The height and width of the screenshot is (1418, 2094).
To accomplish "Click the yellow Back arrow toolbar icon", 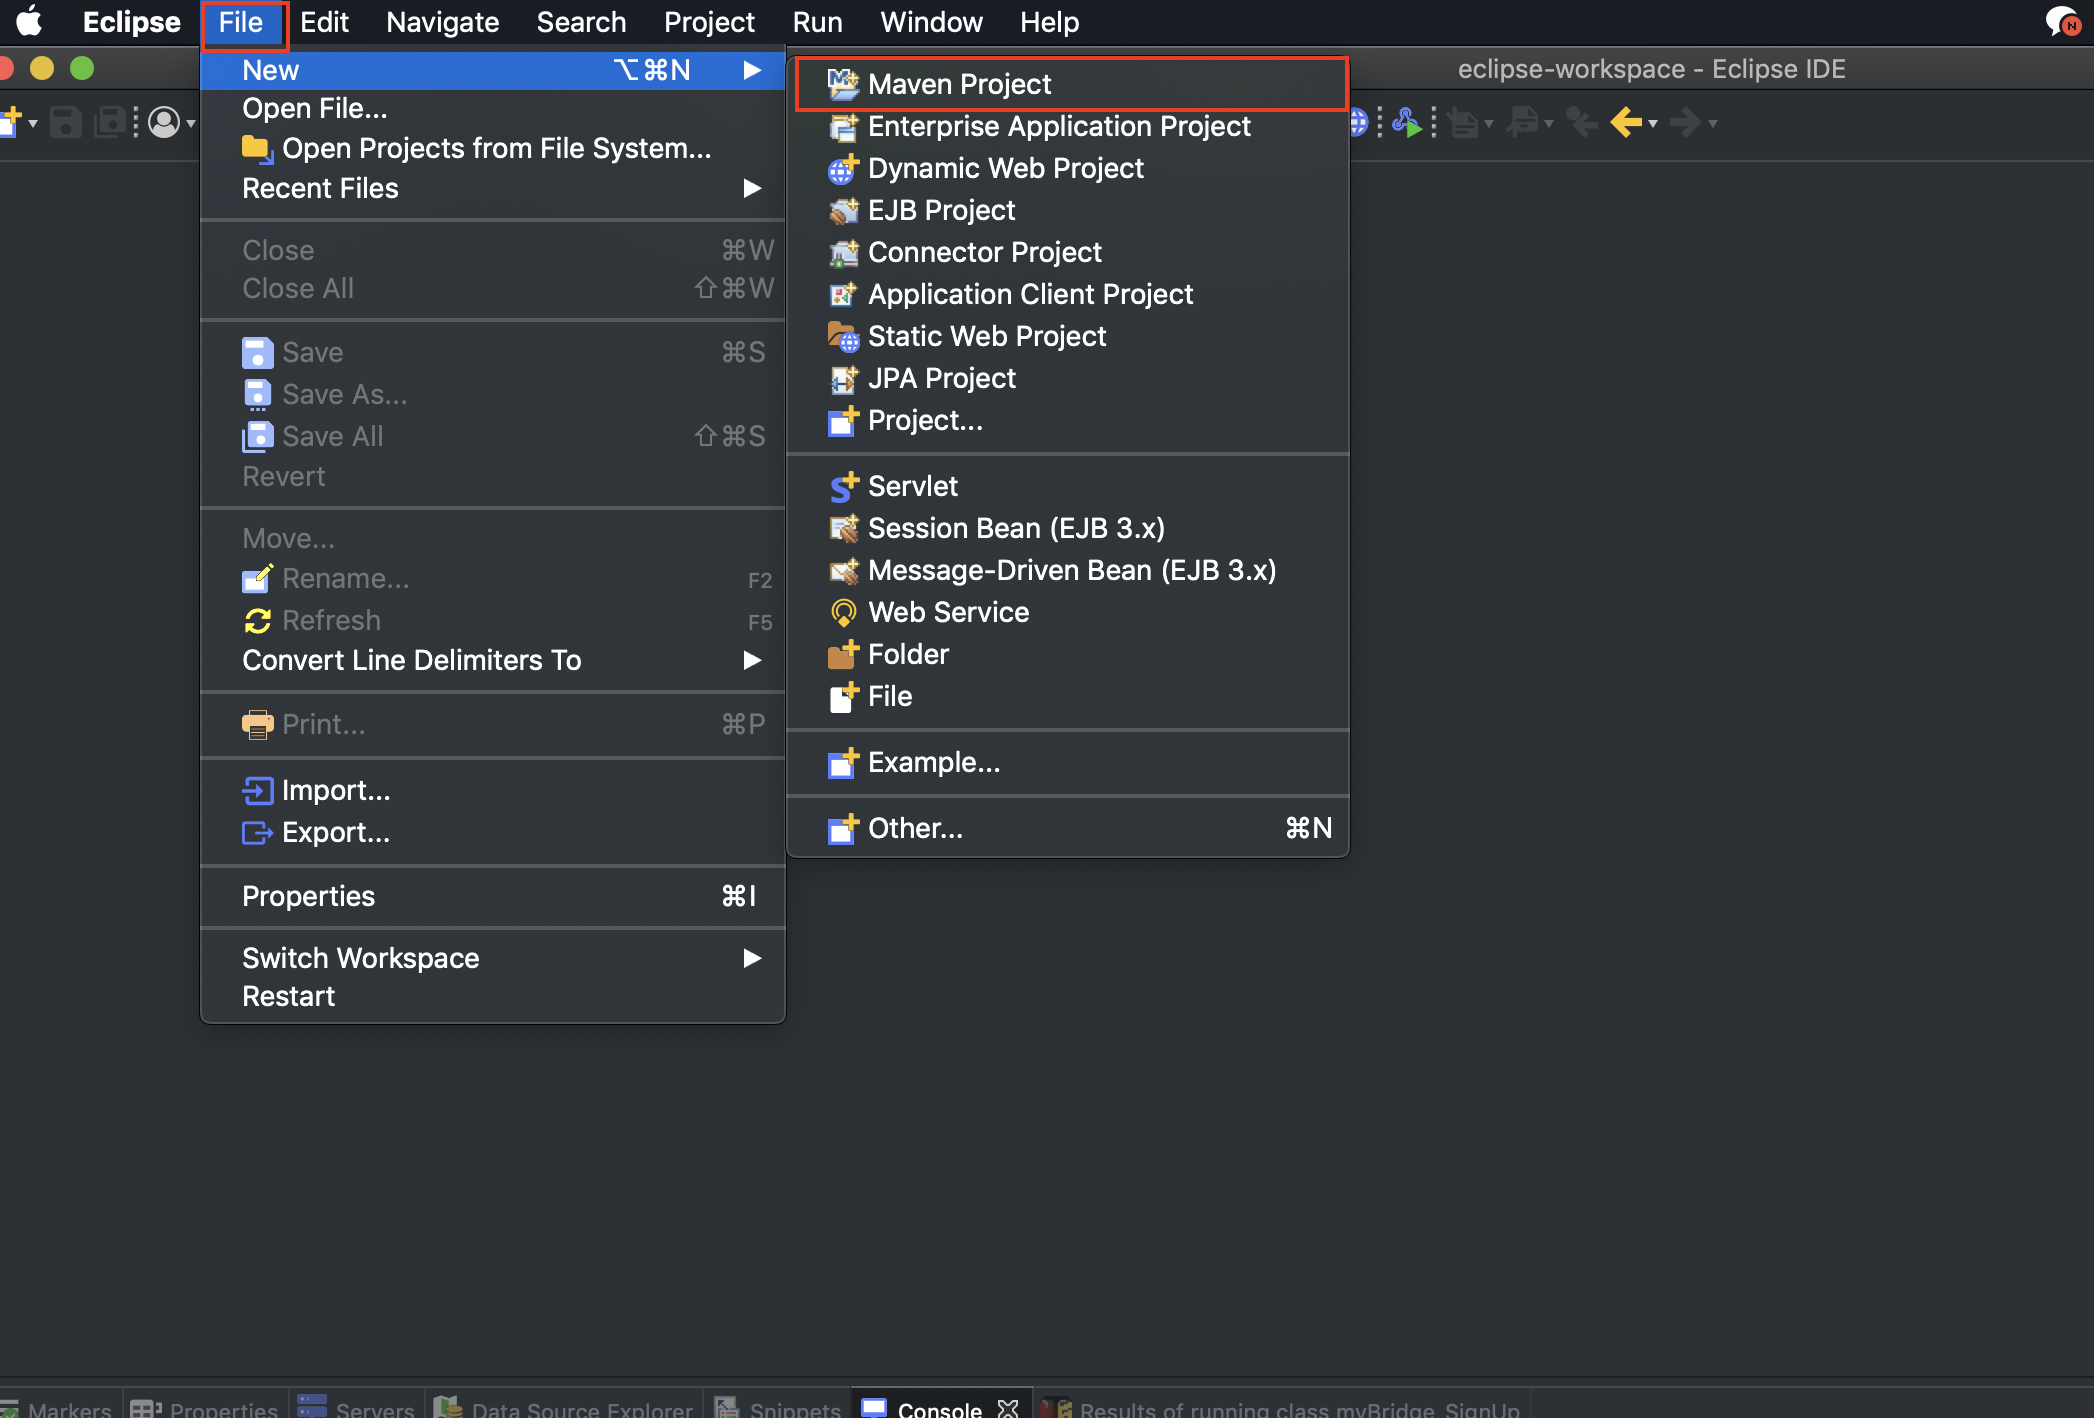I will coord(1626,123).
